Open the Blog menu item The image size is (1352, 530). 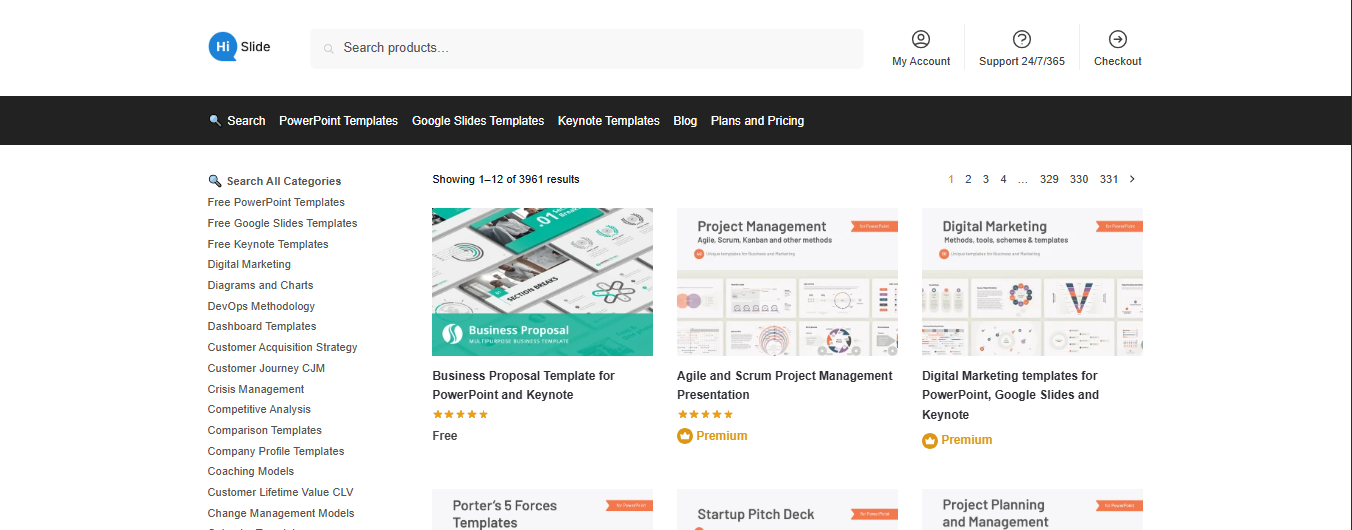pyautogui.click(x=685, y=121)
